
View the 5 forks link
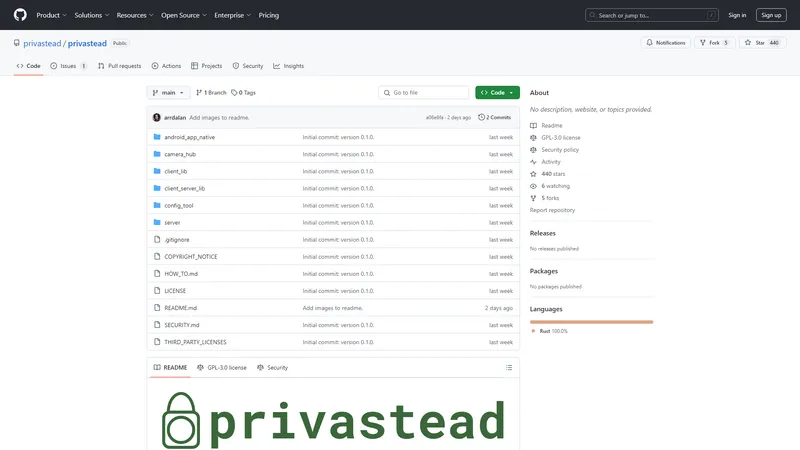click(550, 198)
